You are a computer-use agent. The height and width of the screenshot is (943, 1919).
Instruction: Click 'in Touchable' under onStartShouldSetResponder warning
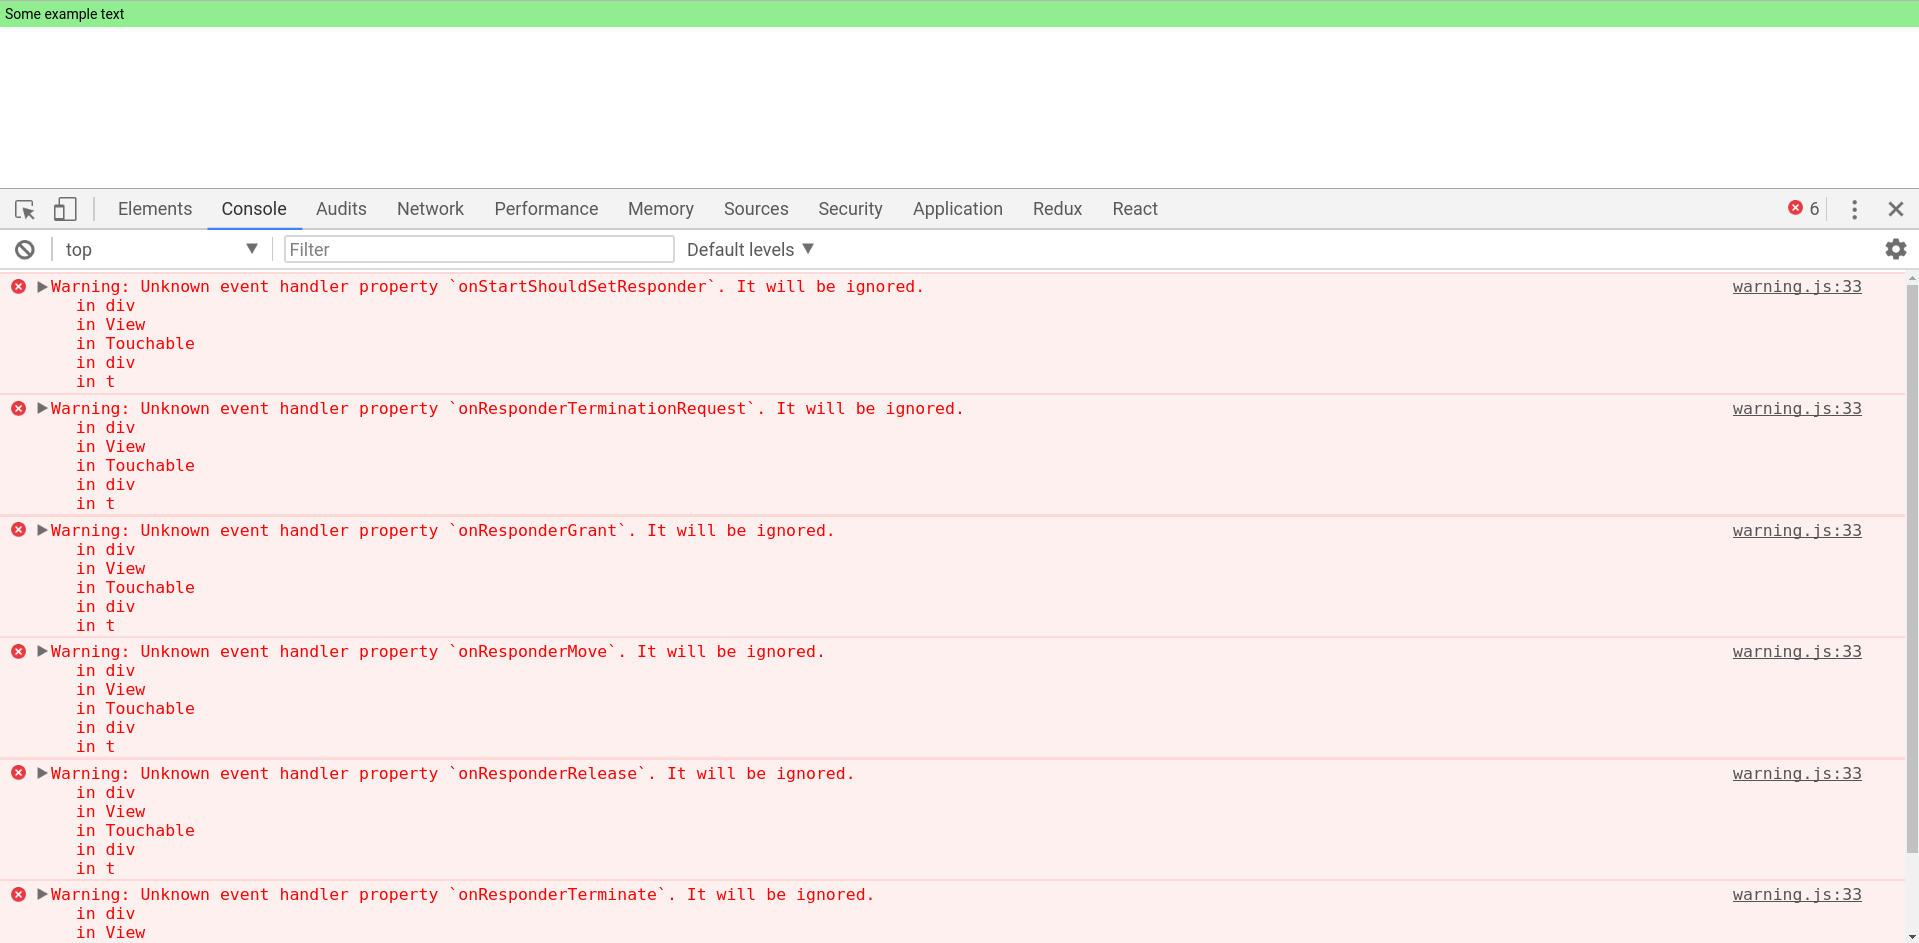pyautogui.click(x=135, y=344)
